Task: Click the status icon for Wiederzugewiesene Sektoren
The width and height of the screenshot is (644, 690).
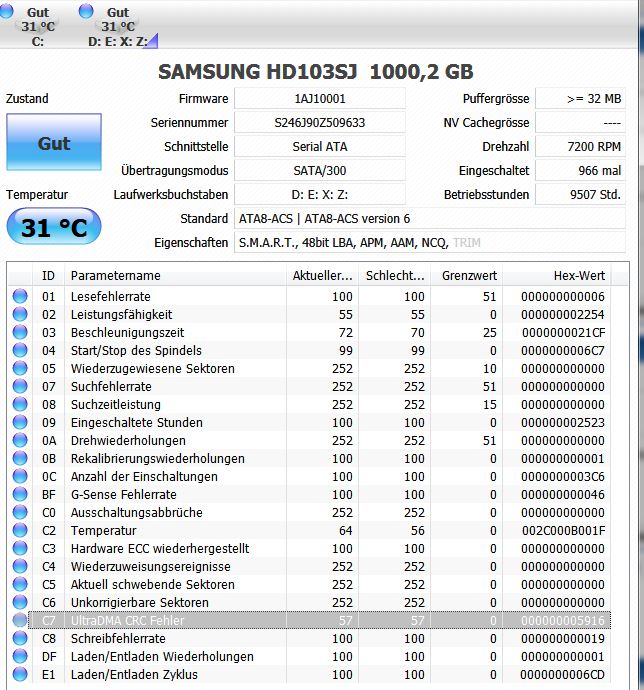Action: (20, 368)
